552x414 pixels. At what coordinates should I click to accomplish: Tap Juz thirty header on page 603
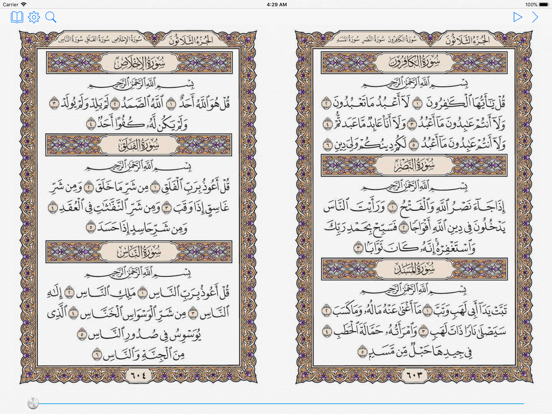pos(467,40)
